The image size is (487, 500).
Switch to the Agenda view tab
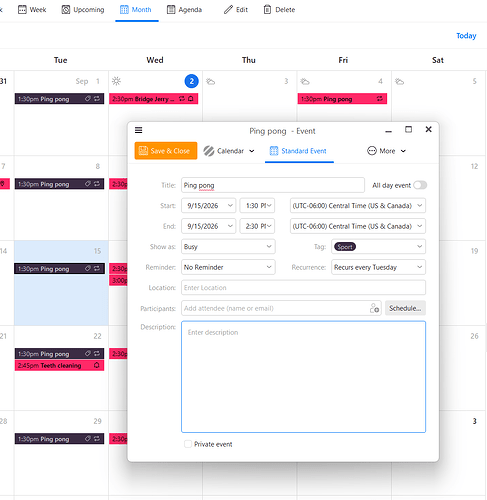(x=184, y=10)
